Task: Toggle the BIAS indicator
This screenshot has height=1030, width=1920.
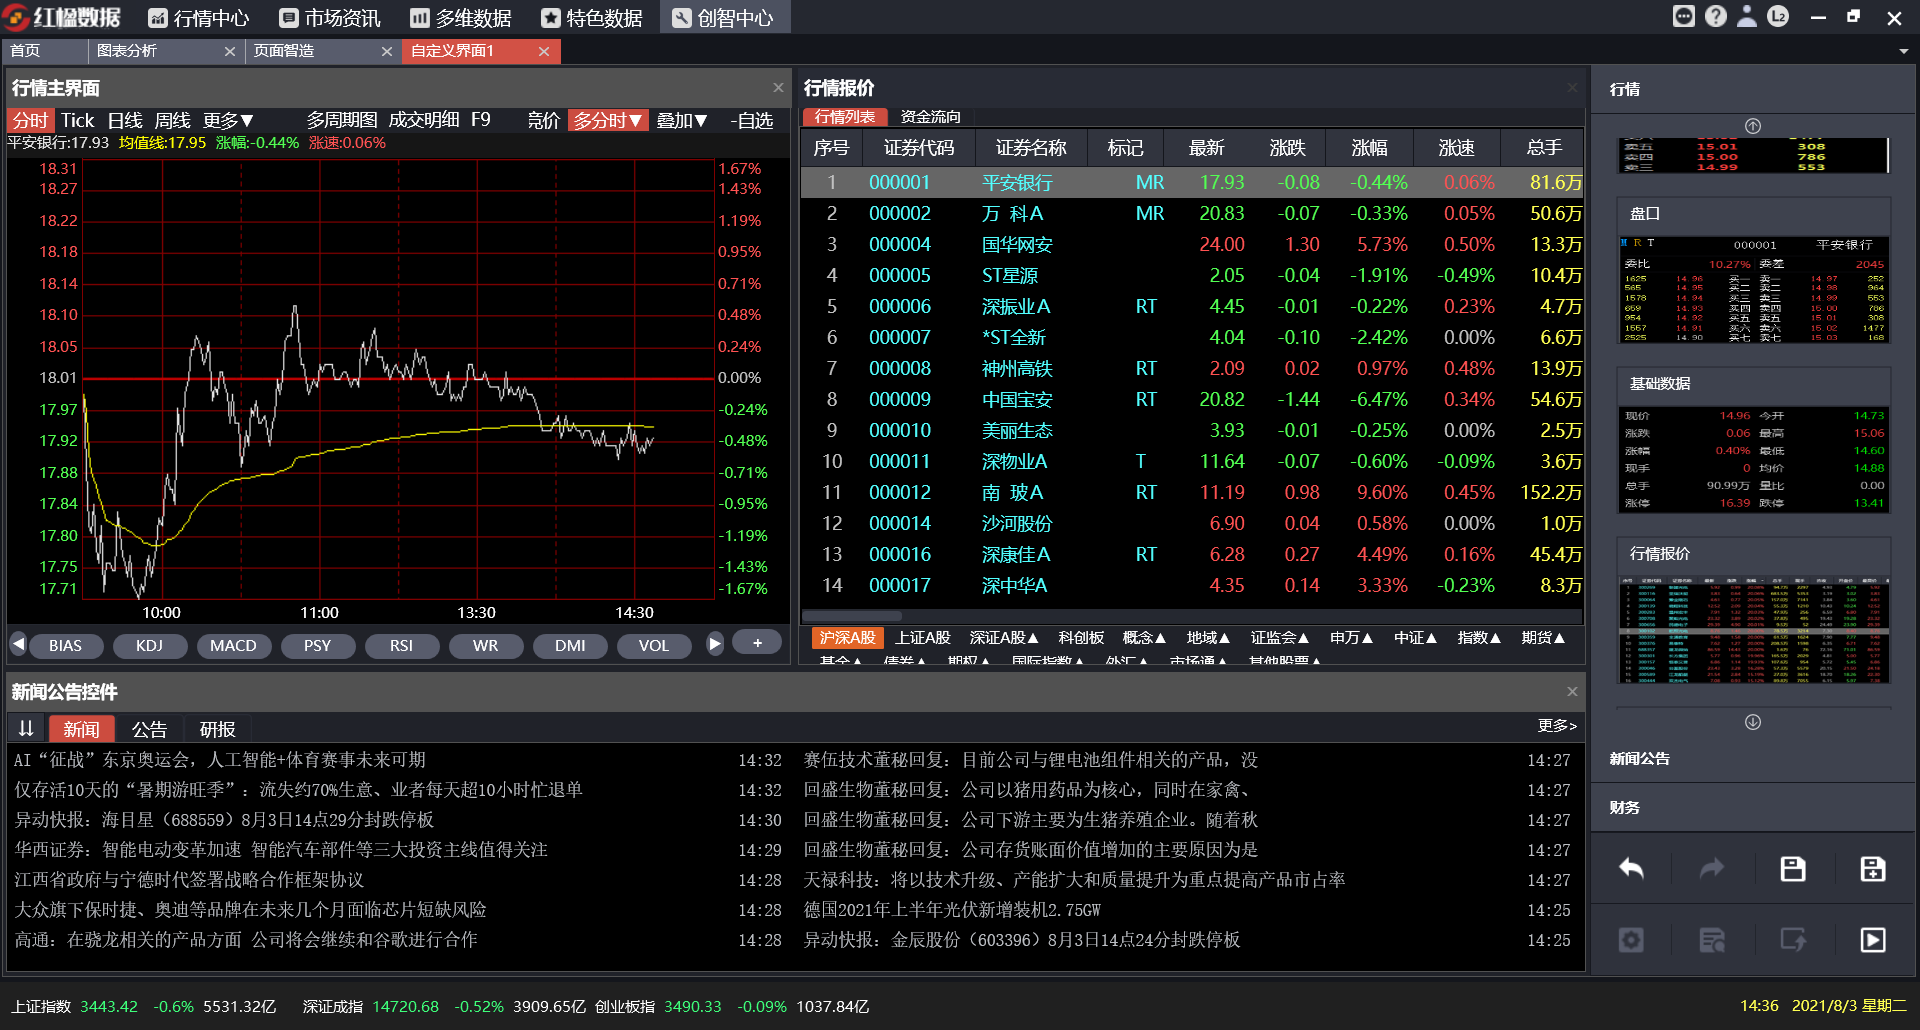Action: pos(65,645)
